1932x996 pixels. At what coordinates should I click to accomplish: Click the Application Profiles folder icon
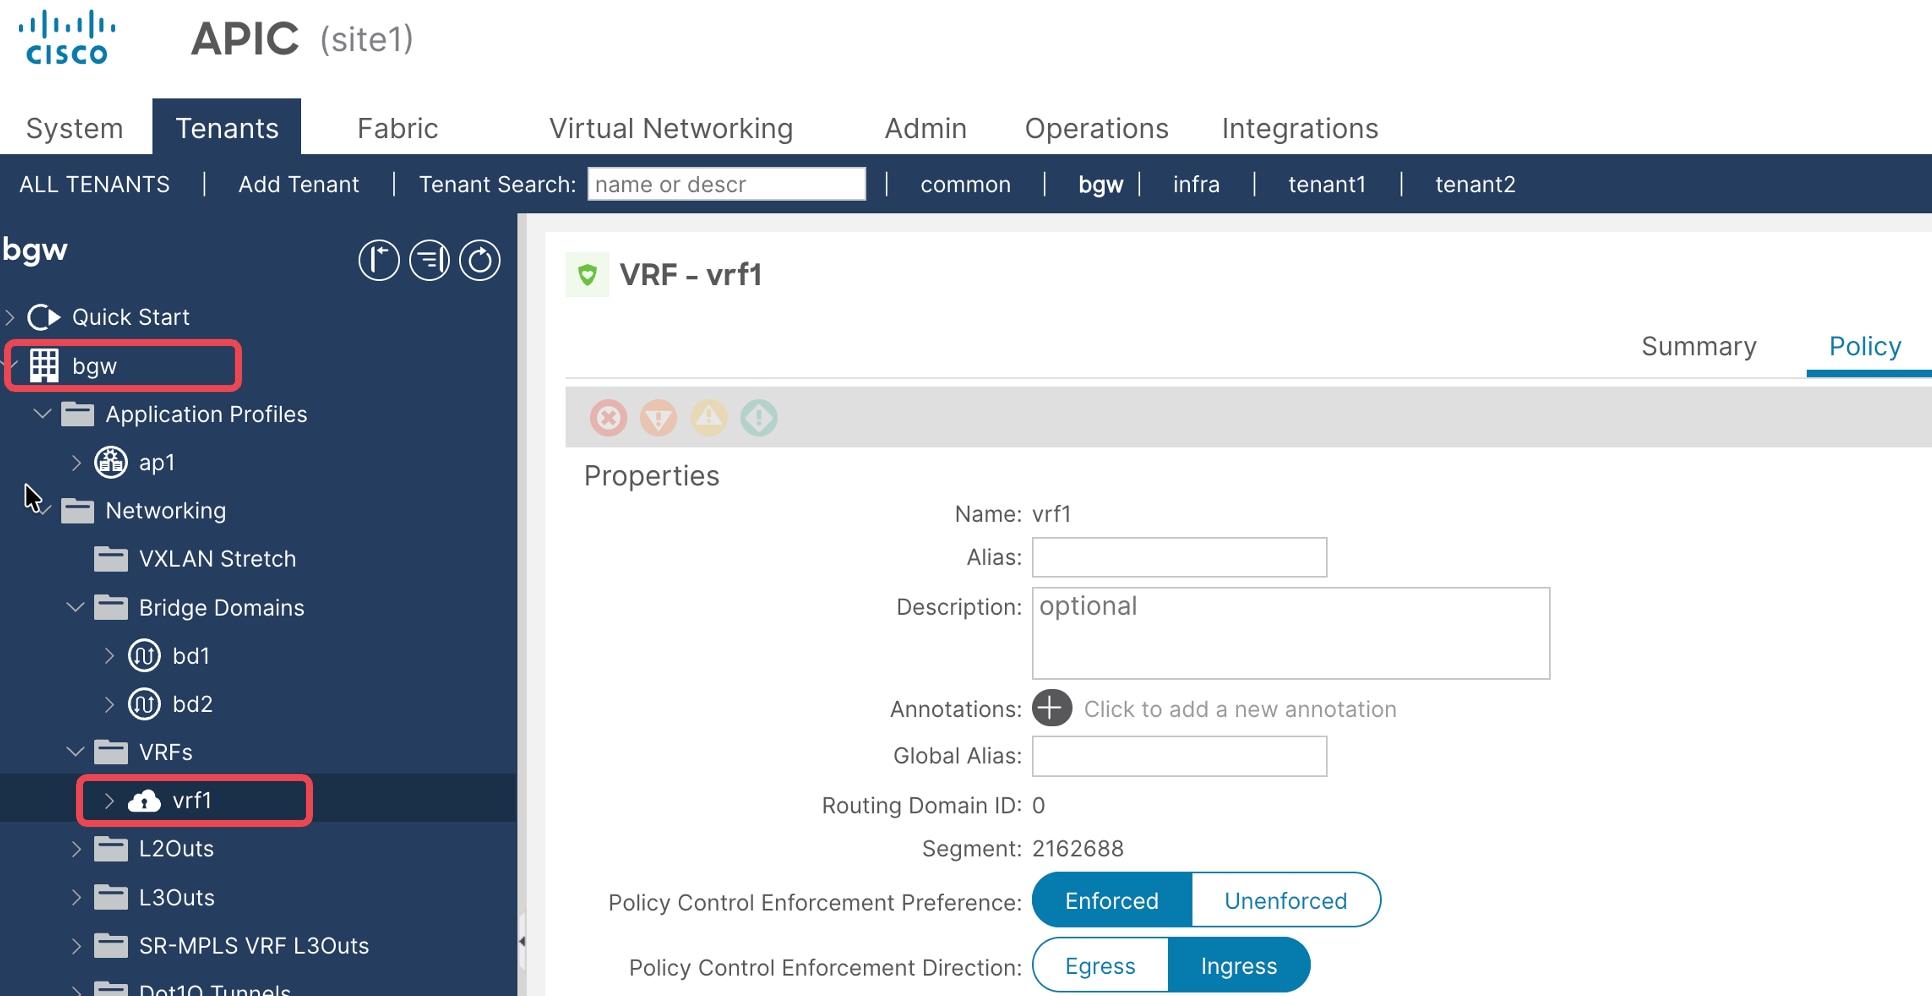77,414
